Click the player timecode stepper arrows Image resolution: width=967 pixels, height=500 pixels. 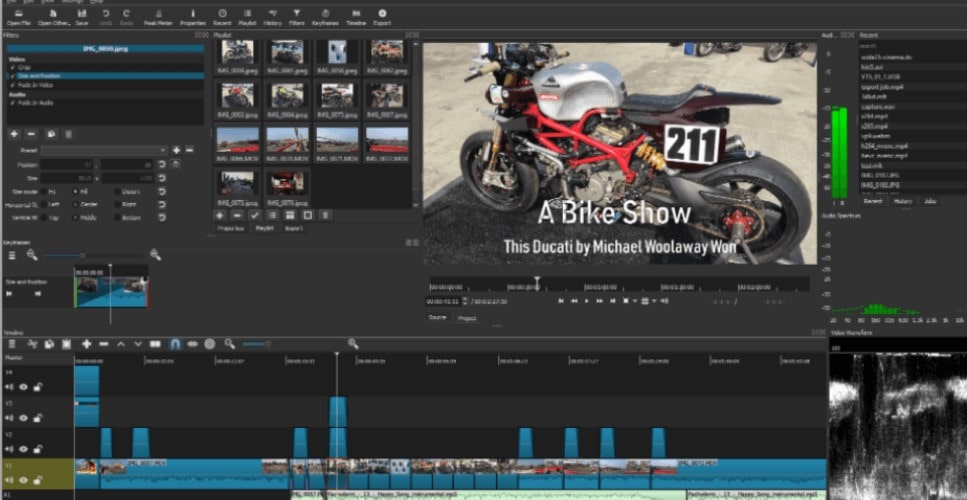[x=465, y=301]
